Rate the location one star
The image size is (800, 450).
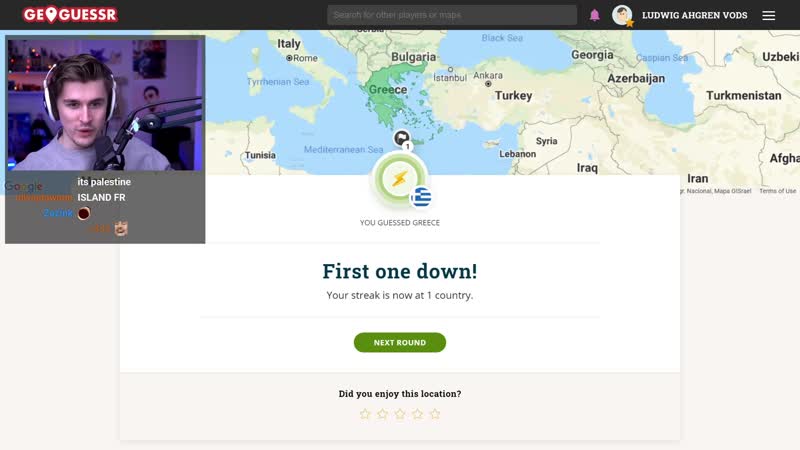(365, 414)
